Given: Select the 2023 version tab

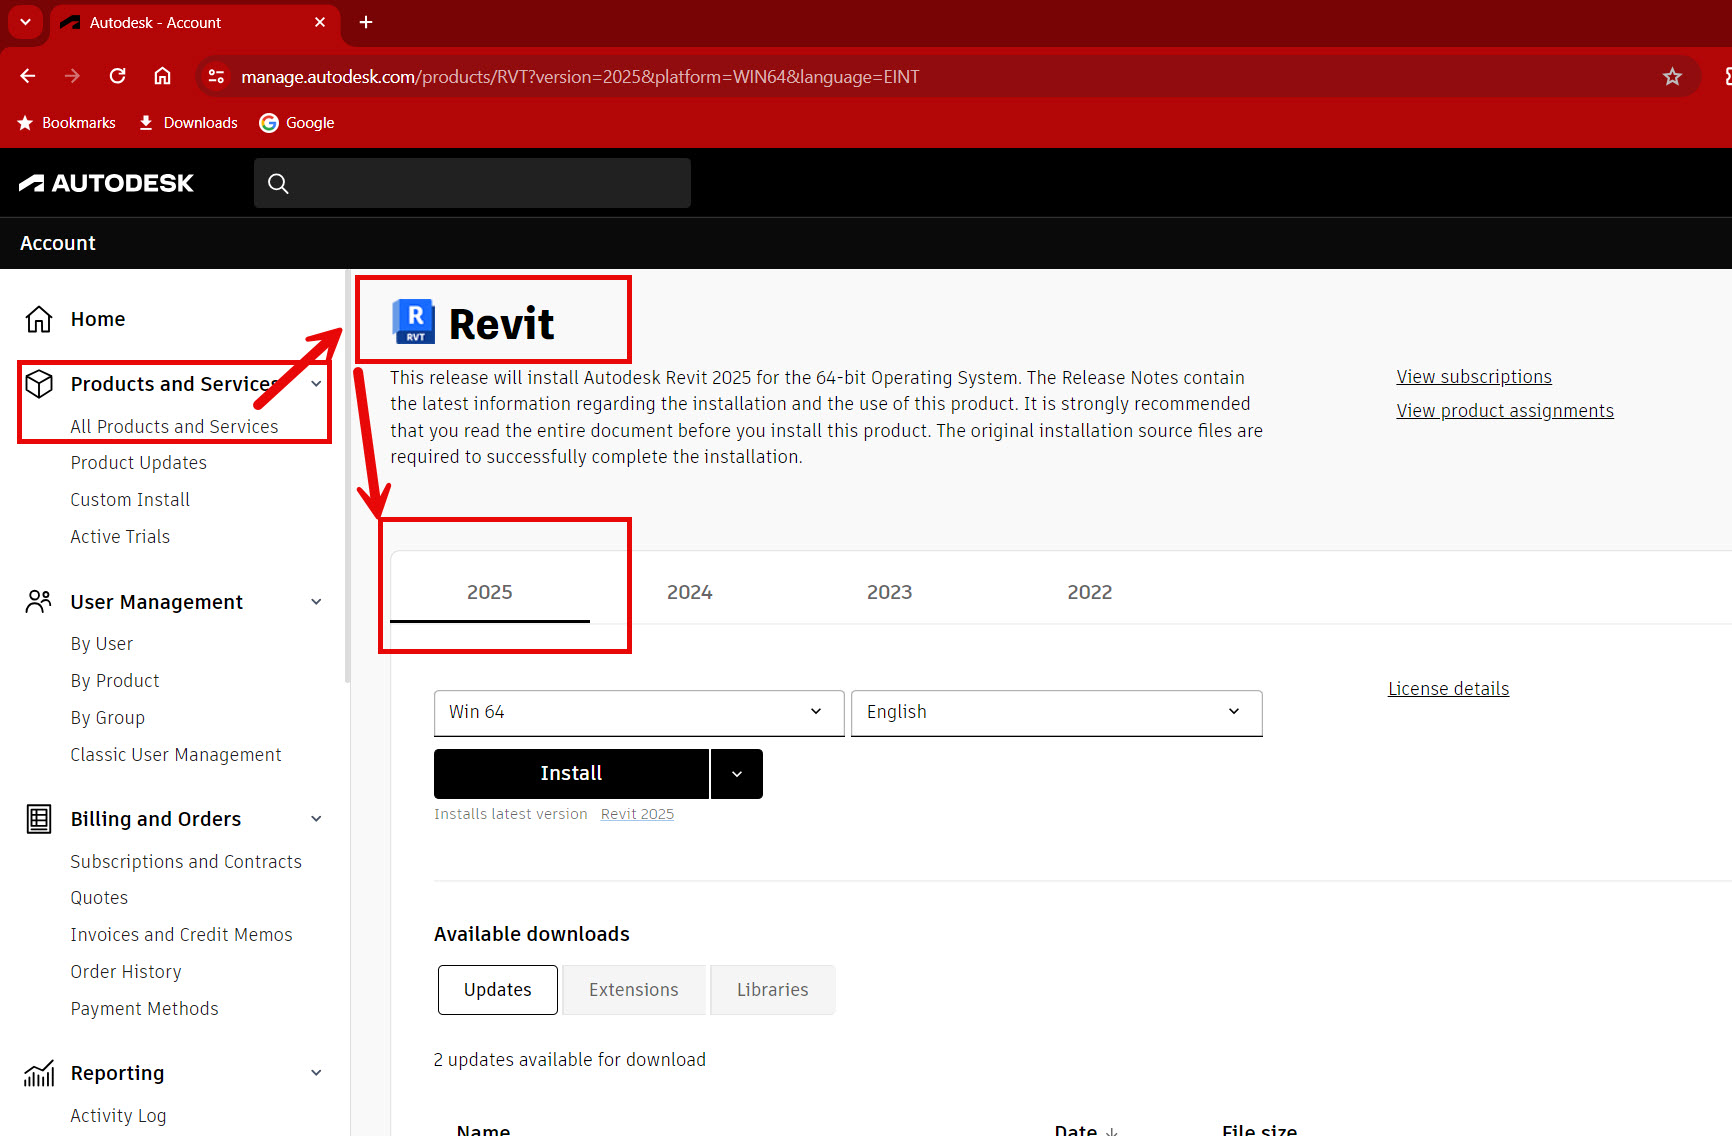Looking at the screenshot, I should tap(890, 592).
